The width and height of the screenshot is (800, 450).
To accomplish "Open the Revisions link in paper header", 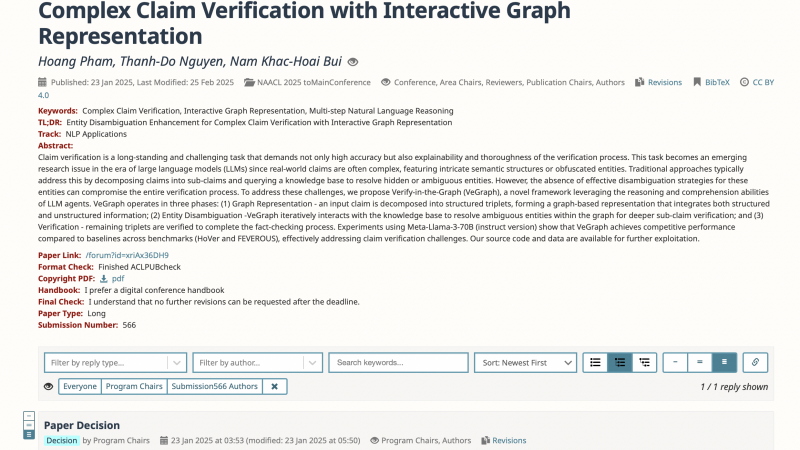I will pyautogui.click(x=664, y=82).
